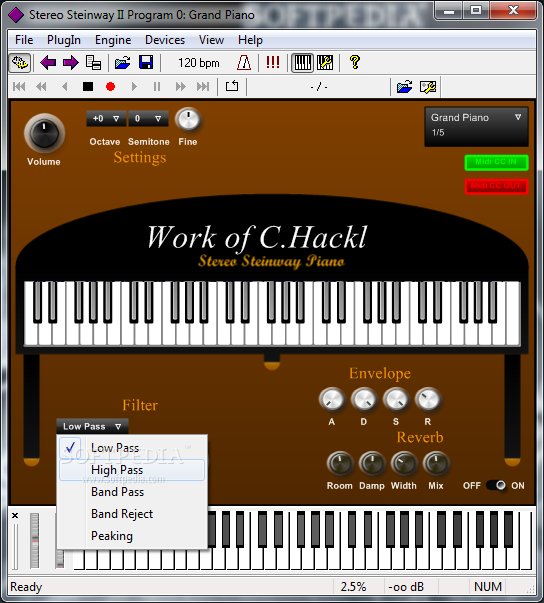Click the previous program purple left arrow
This screenshot has height=603, width=544.
click(48, 62)
